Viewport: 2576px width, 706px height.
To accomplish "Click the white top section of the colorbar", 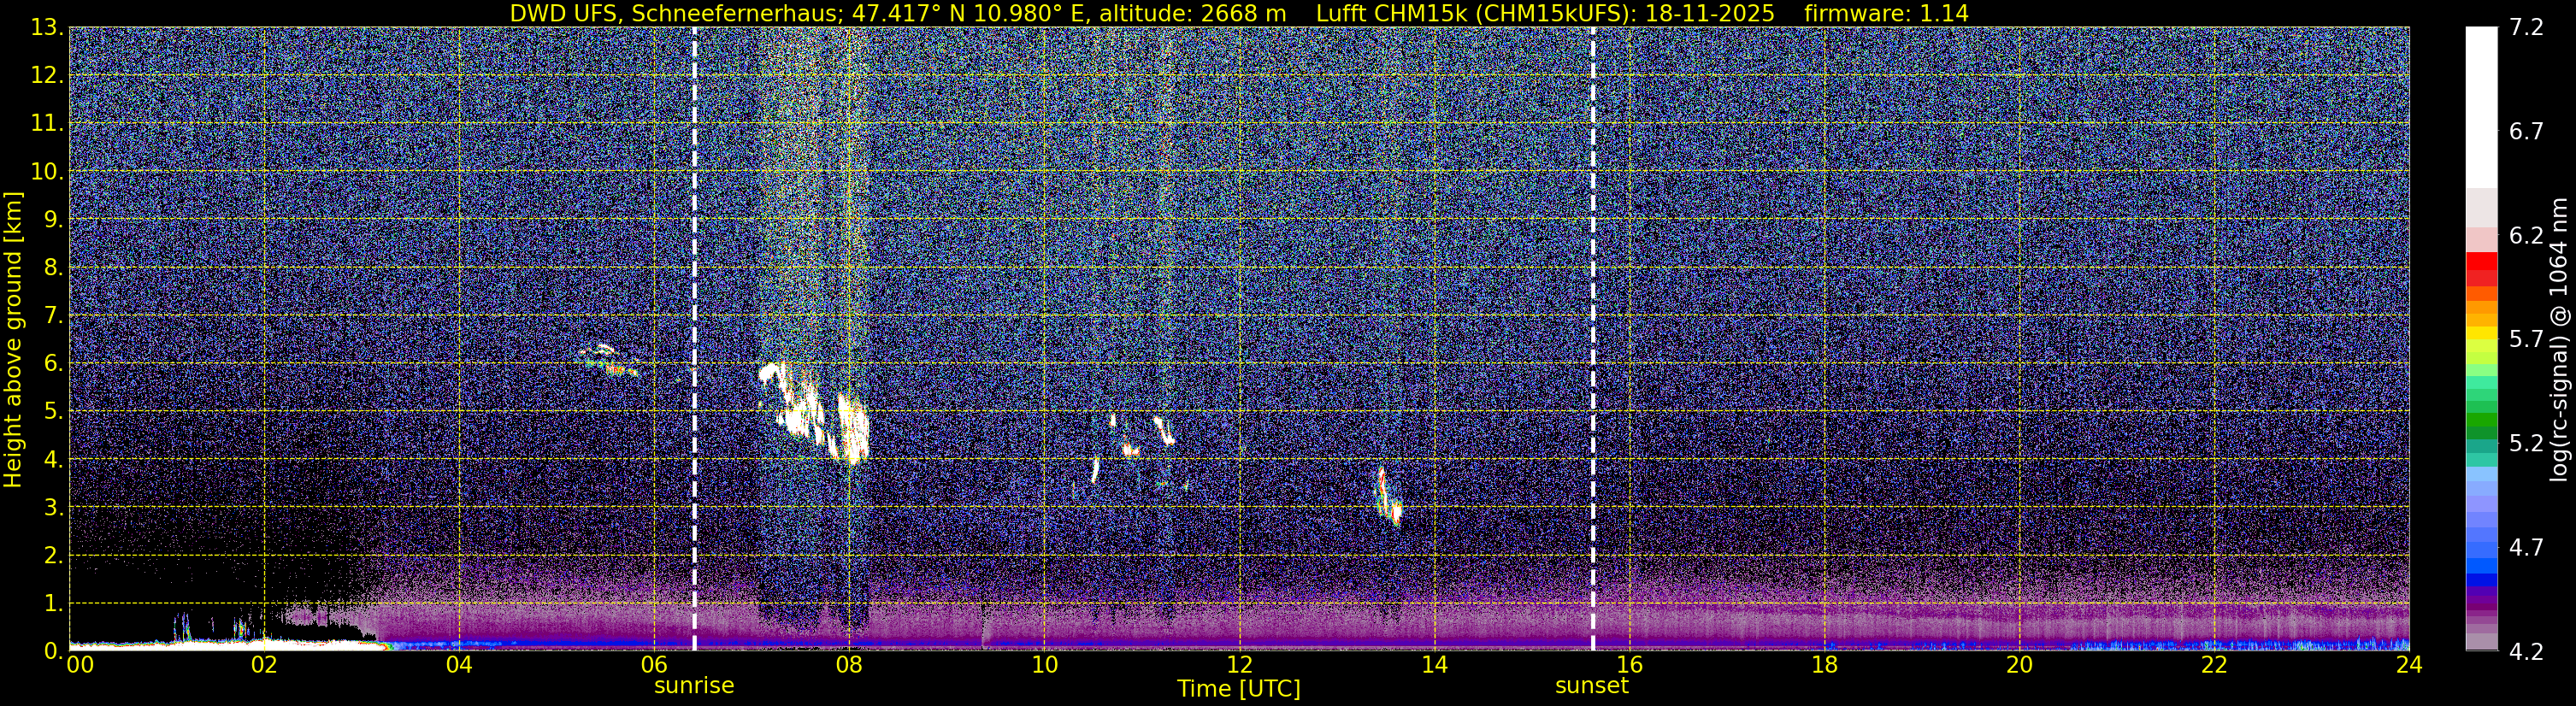I will pyautogui.click(x=2481, y=107).
